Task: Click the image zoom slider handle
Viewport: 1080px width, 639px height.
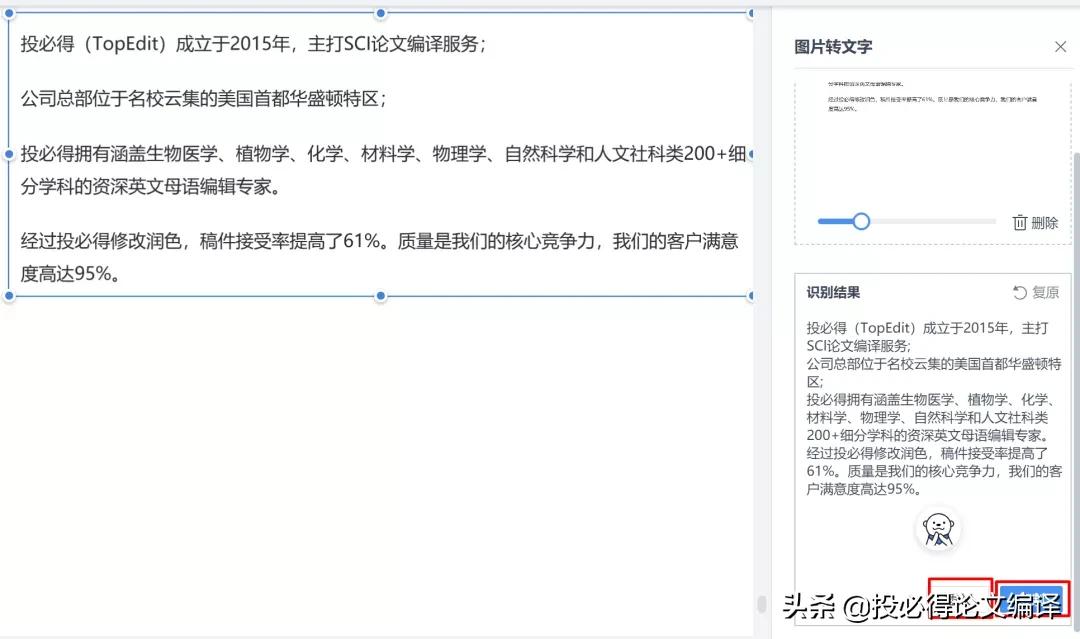Action: tap(861, 222)
